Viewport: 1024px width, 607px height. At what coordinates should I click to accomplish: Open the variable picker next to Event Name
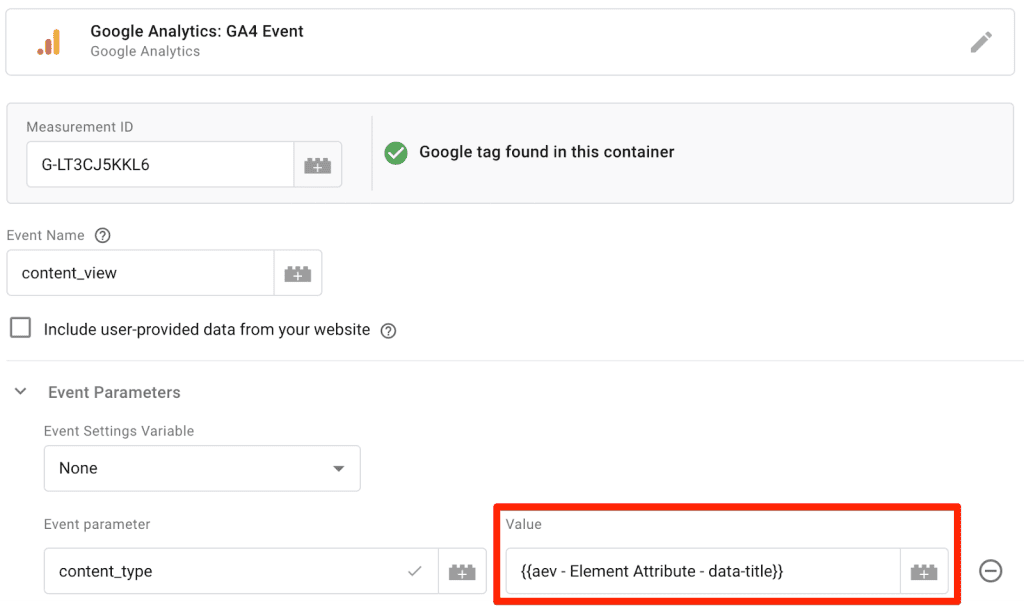[x=297, y=272]
